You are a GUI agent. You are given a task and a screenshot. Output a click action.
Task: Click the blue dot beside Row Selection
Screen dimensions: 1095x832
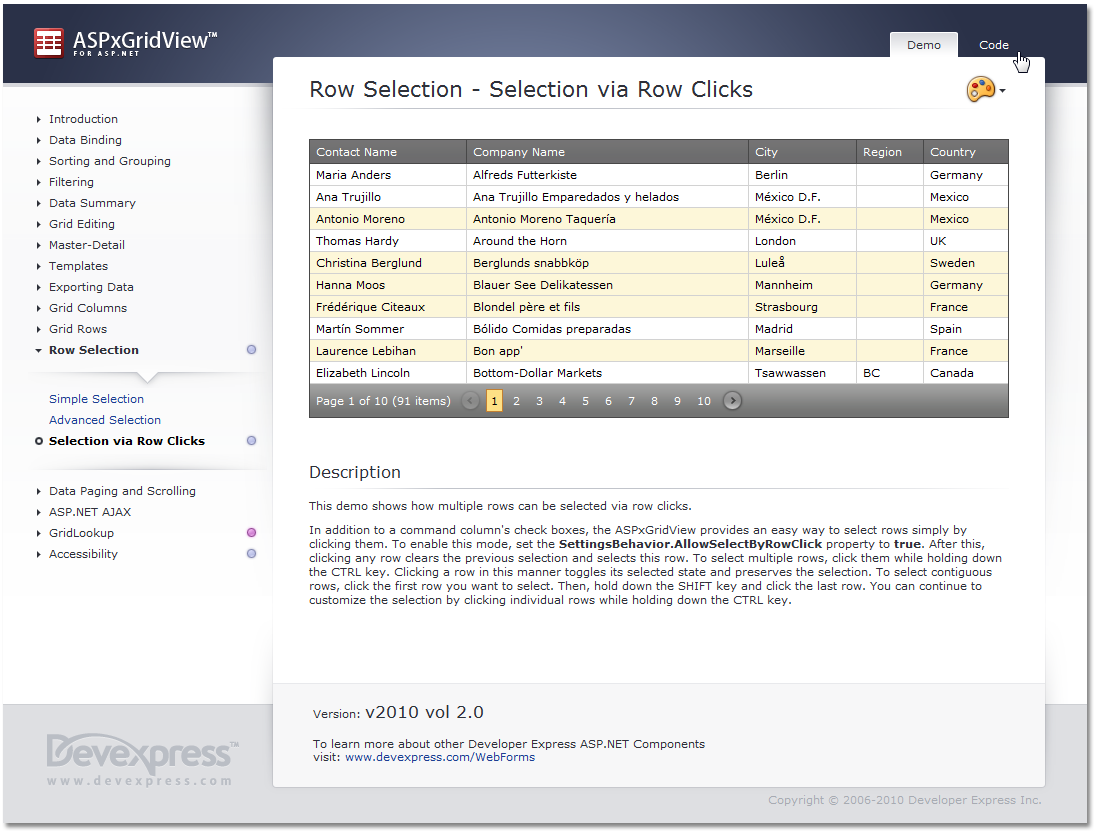pyautogui.click(x=251, y=350)
